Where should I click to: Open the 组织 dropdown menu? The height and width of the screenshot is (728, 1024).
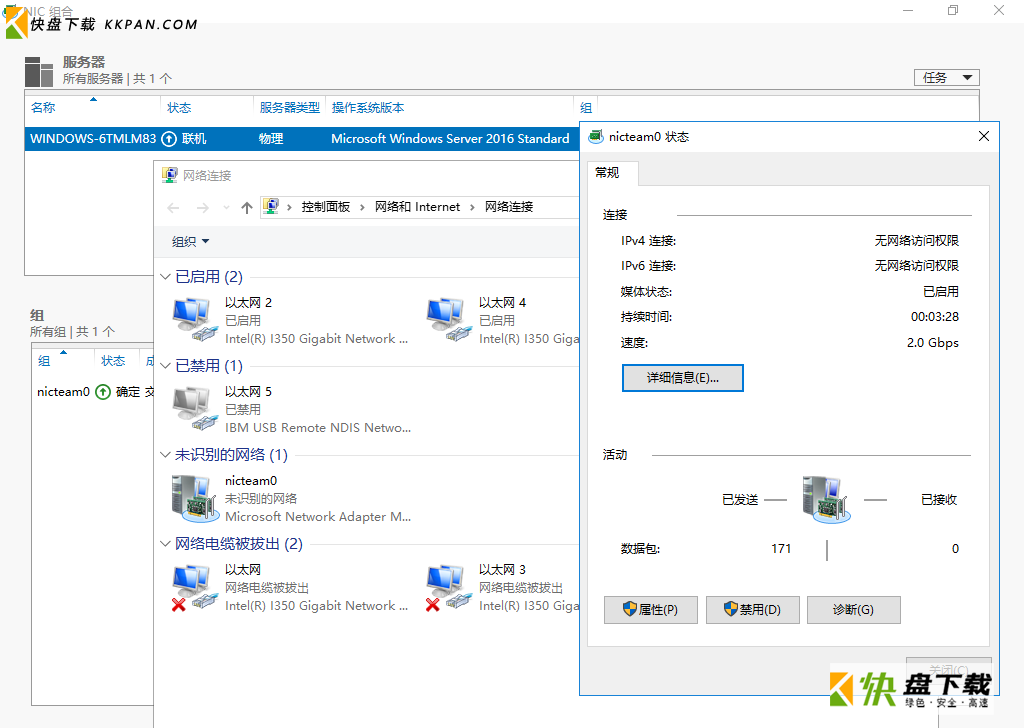coord(190,242)
